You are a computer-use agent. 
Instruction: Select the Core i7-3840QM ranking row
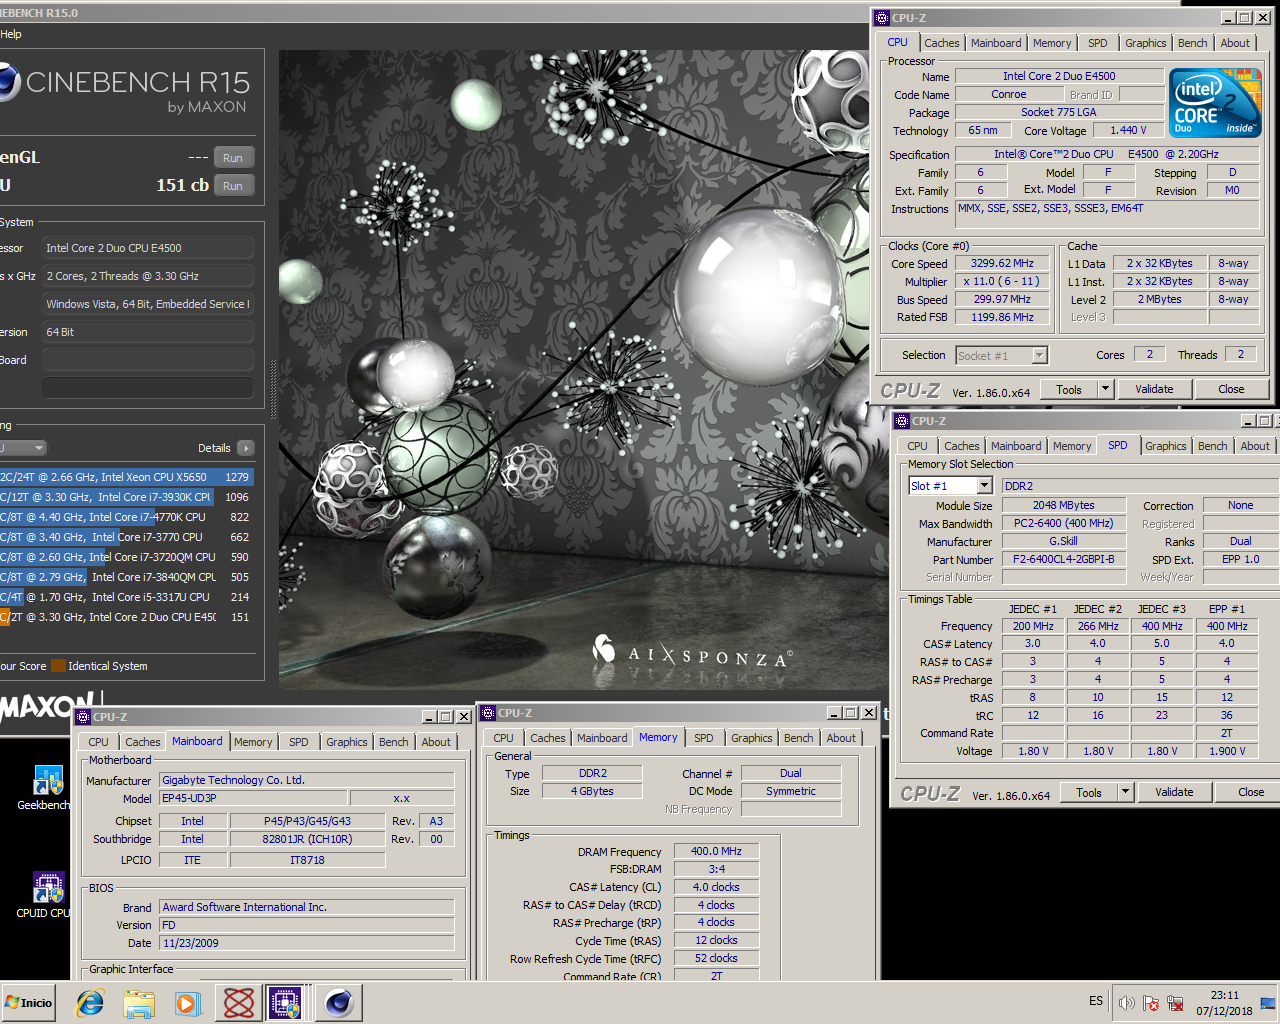126,577
